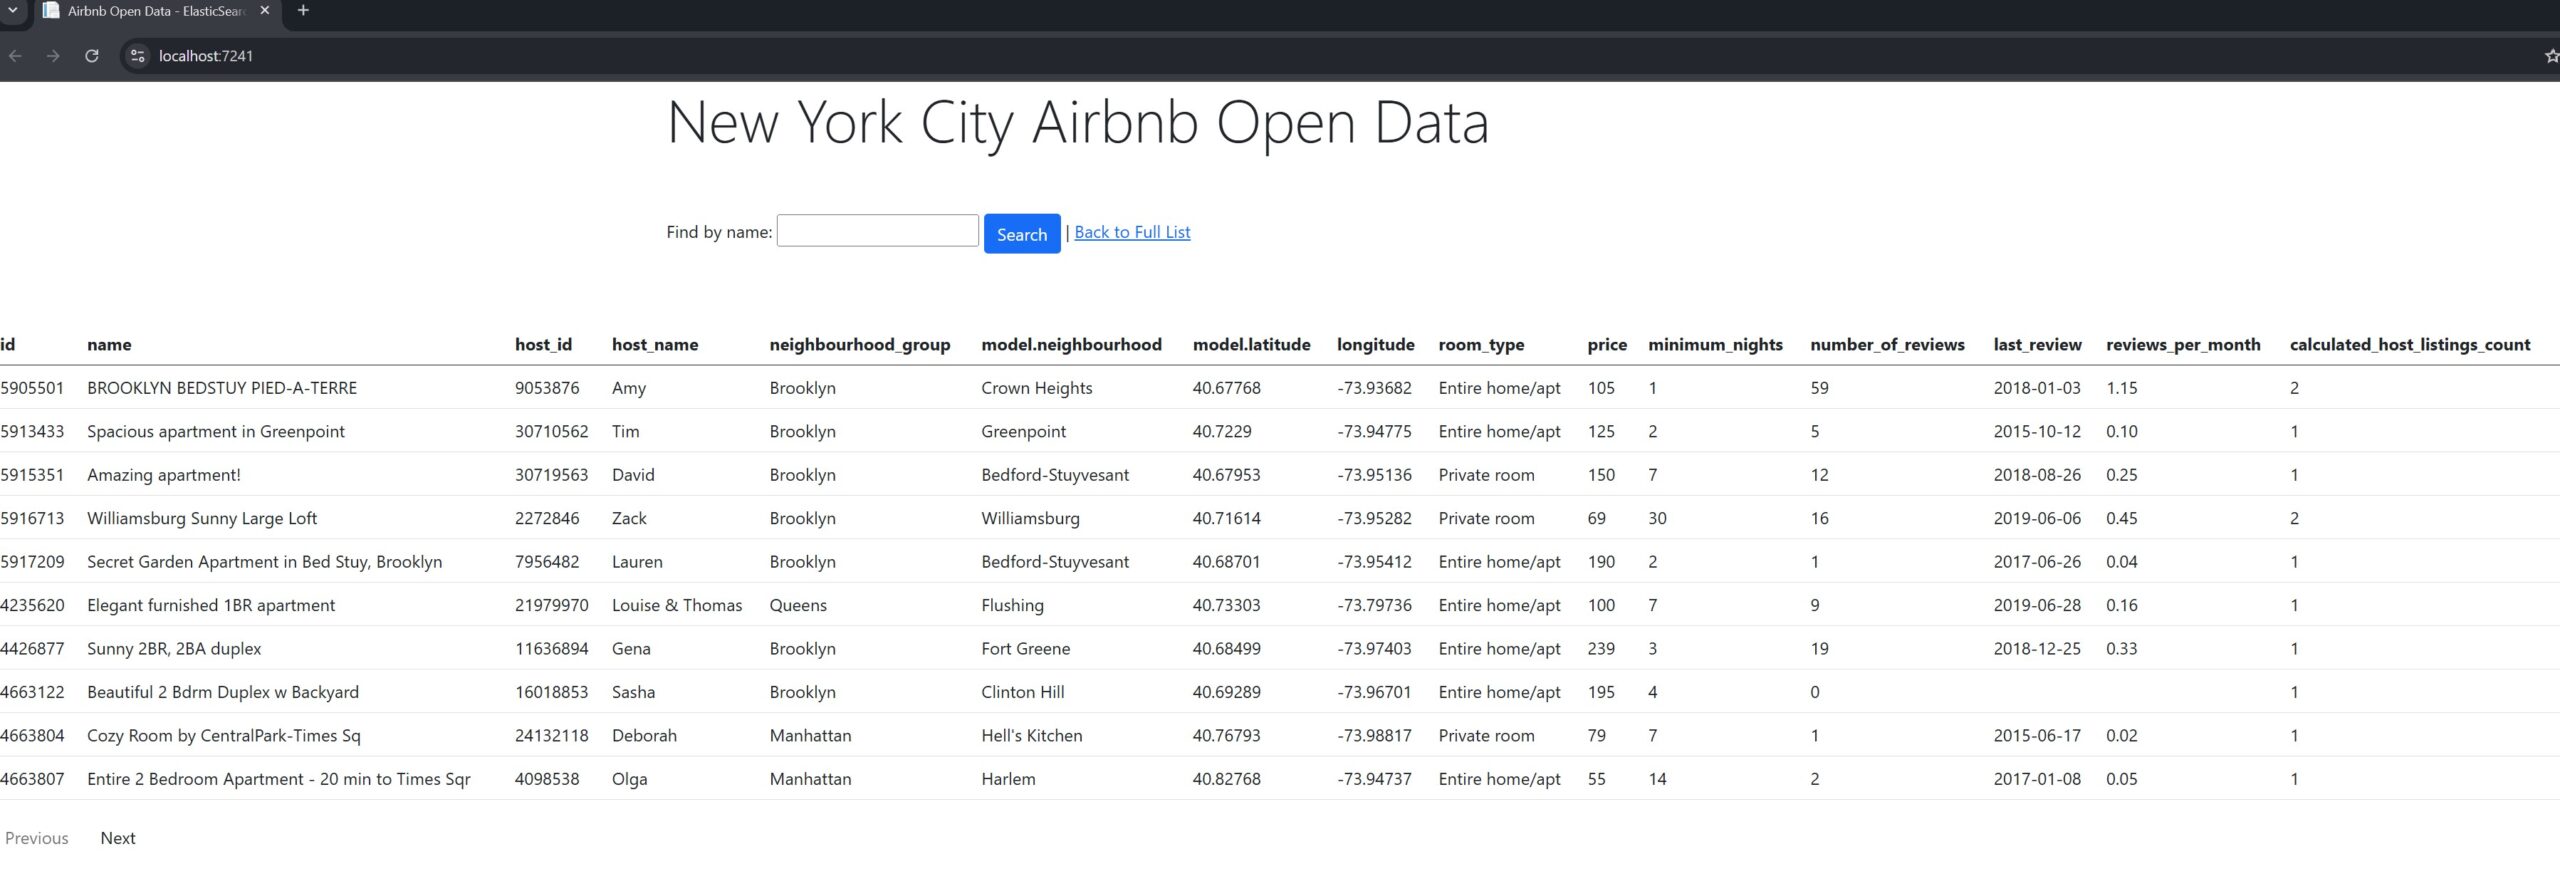Click the model.neighbourhood column header
The width and height of the screenshot is (2560, 896).
tap(1071, 344)
